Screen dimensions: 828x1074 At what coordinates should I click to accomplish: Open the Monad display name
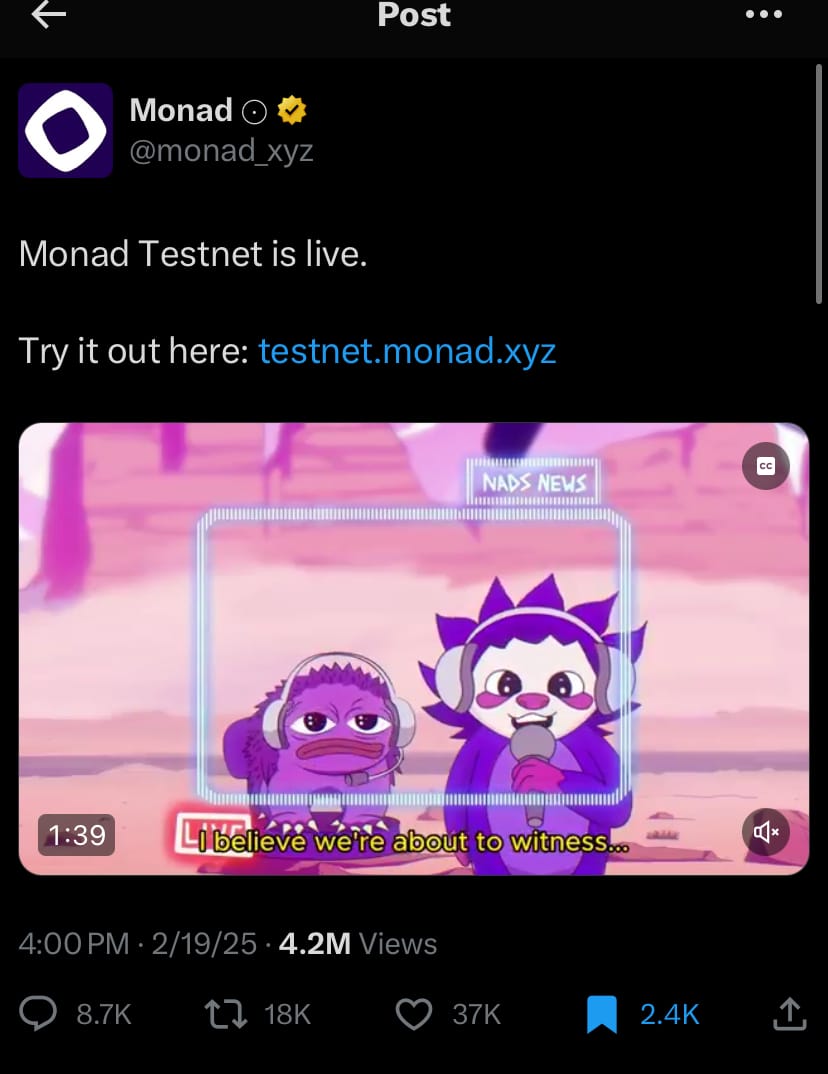click(181, 110)
